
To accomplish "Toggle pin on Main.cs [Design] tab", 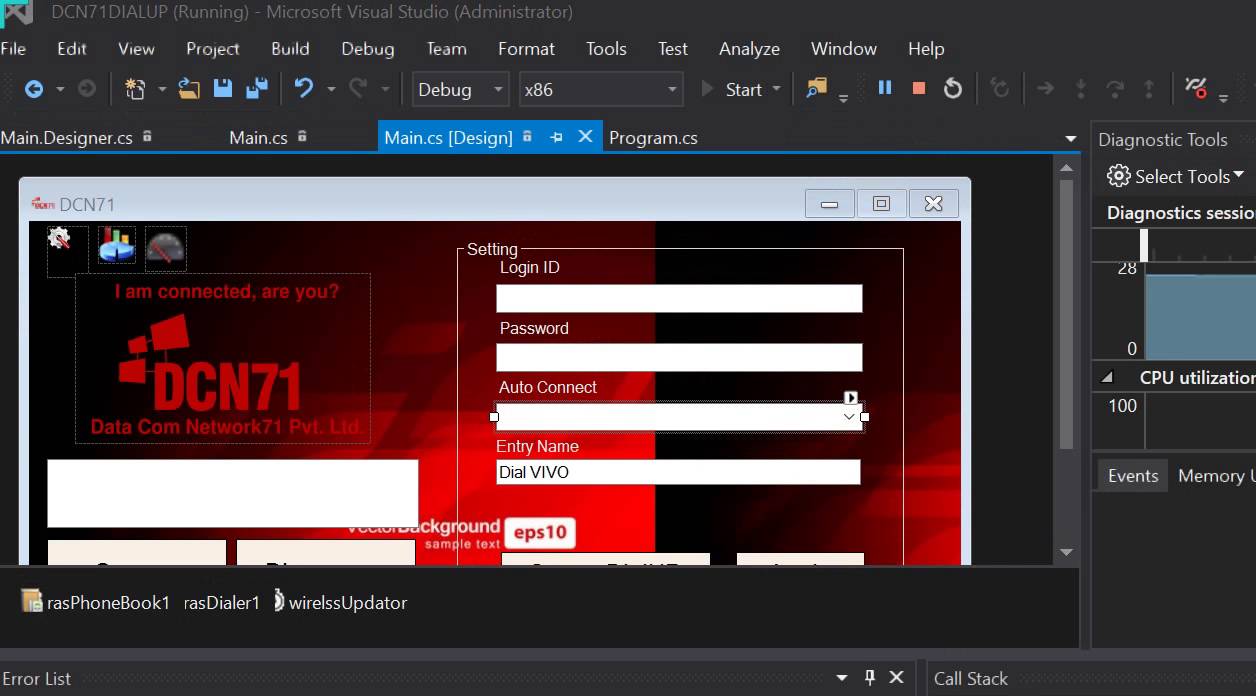I will pyautogui.click(x=556, y=138).
